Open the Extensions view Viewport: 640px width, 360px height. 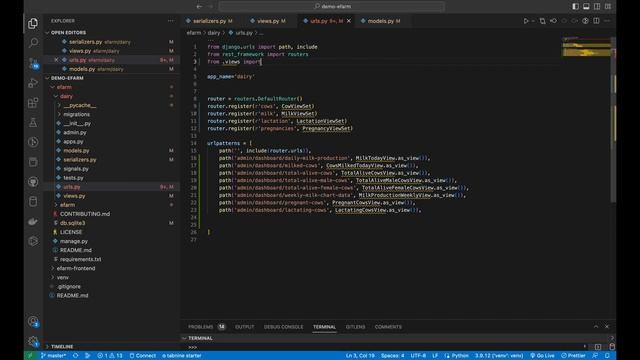pyautogui.click(x=33, y=102)
